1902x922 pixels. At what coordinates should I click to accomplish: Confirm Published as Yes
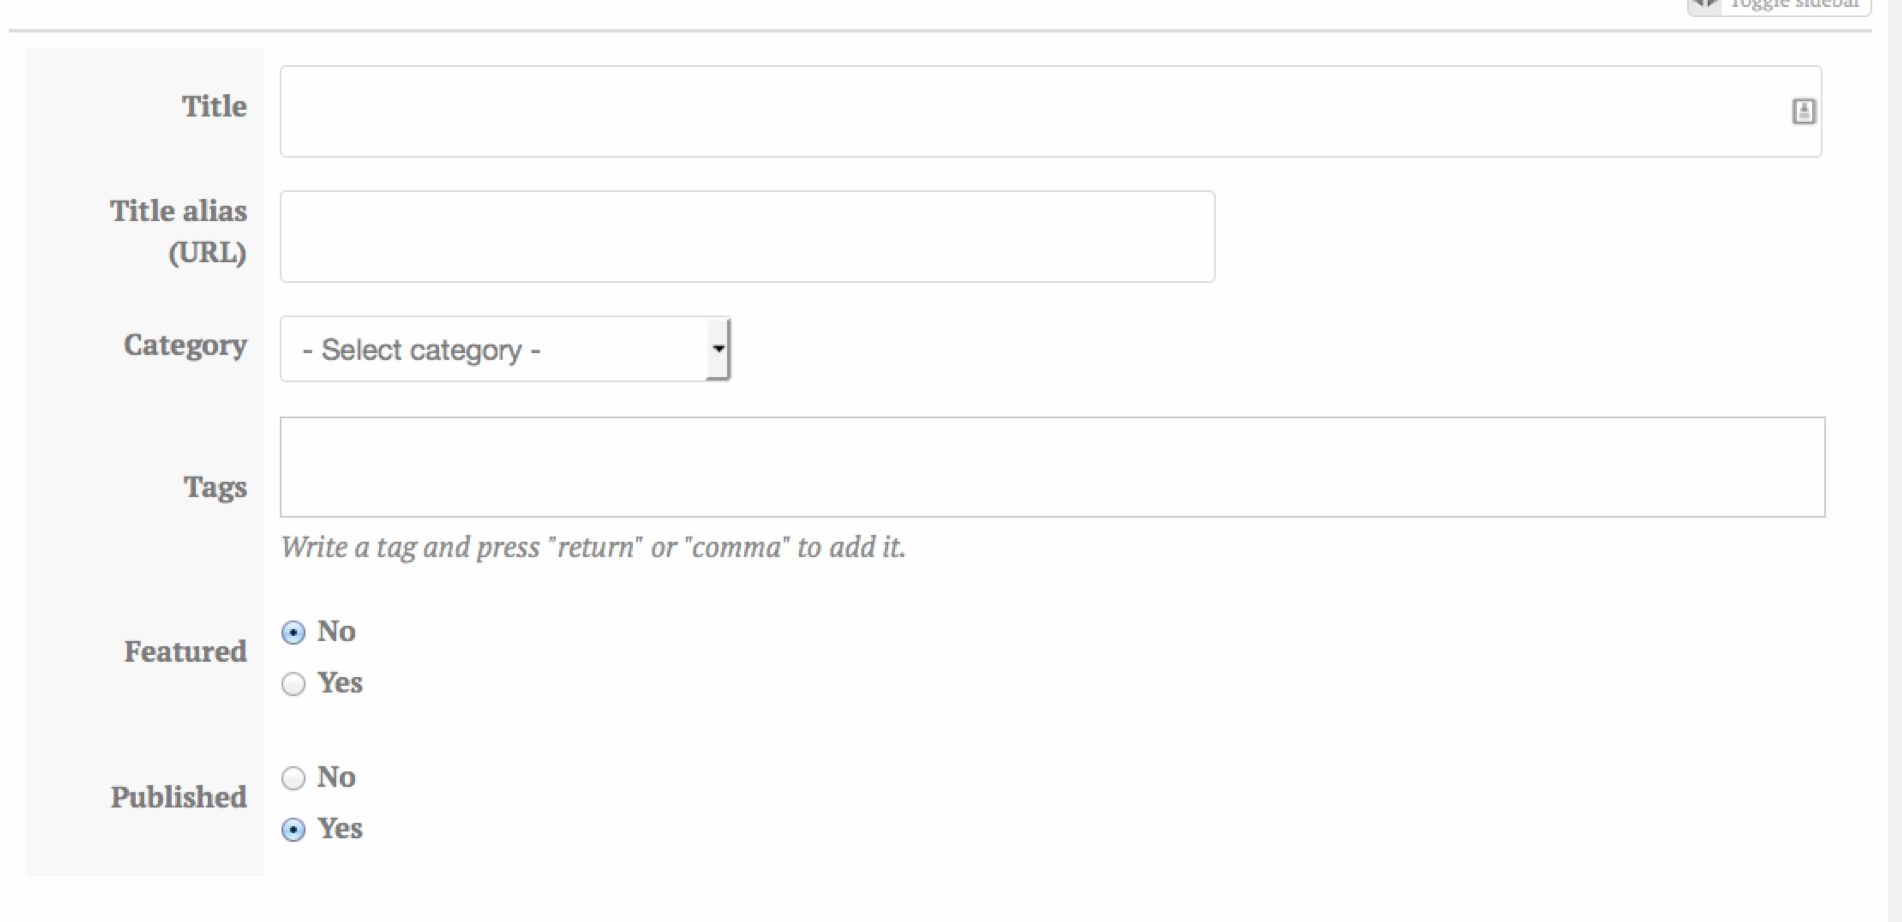[x=292, y=828]
